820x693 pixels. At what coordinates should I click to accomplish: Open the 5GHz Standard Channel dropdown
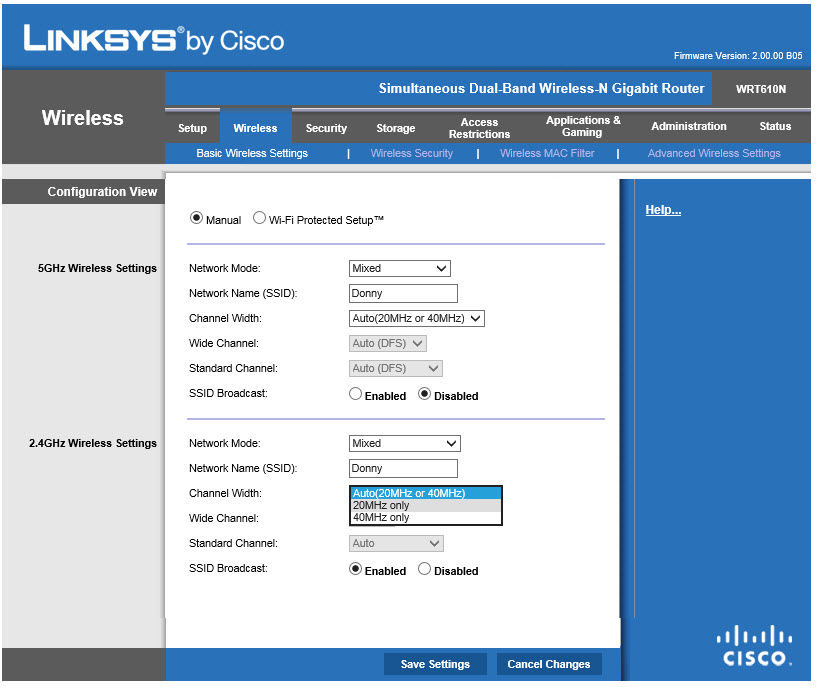pyautogui.click(x=395, y=369)
